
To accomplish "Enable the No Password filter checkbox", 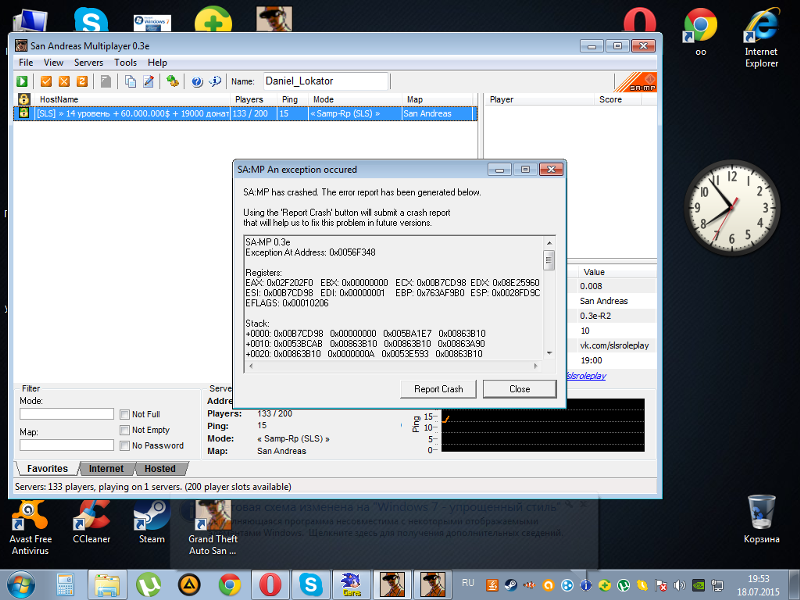I will point(124,445).
